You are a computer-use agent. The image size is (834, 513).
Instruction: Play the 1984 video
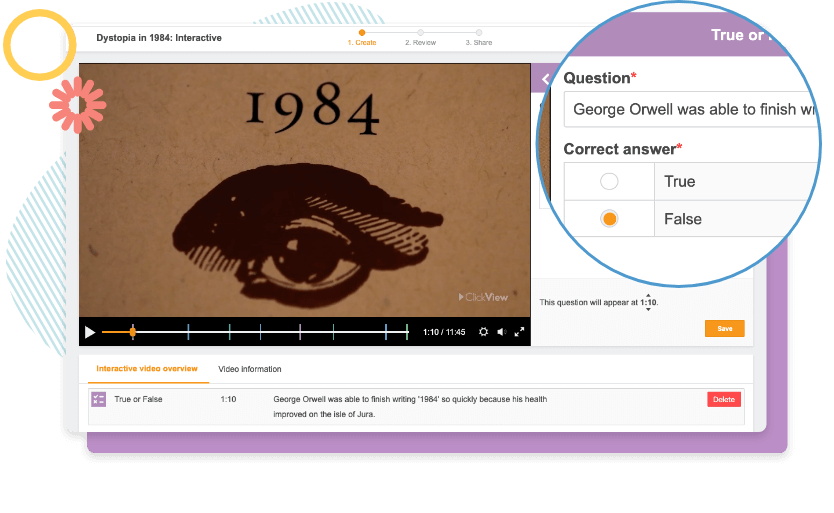tap(90, 332)
